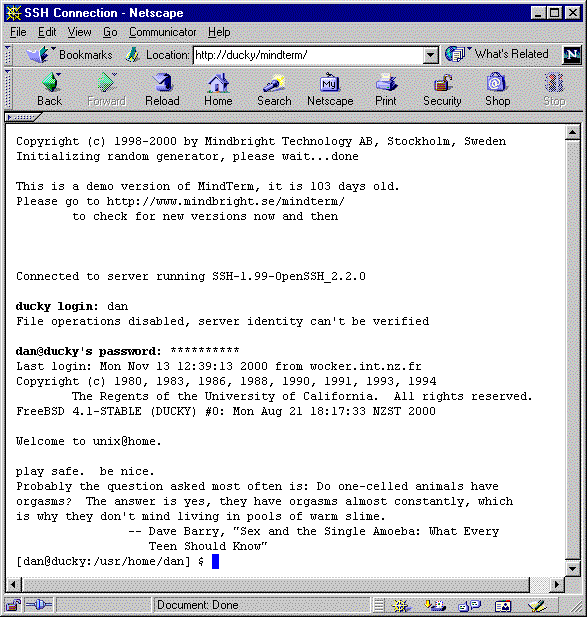Open the Bookmarks dropdown
The width and height of the screenshot is (587, 617).
tap(69, 55)
